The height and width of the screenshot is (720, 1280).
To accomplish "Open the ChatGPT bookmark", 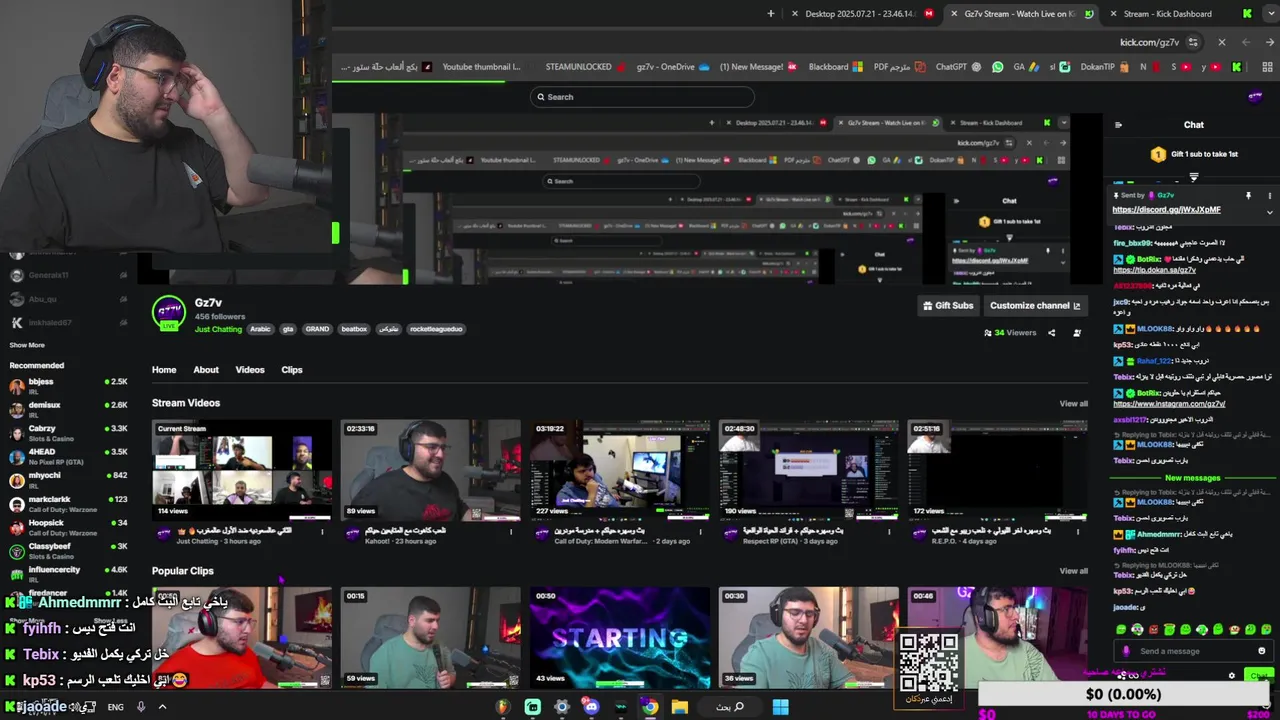I will pyautogui.click(x=958, y=67).
